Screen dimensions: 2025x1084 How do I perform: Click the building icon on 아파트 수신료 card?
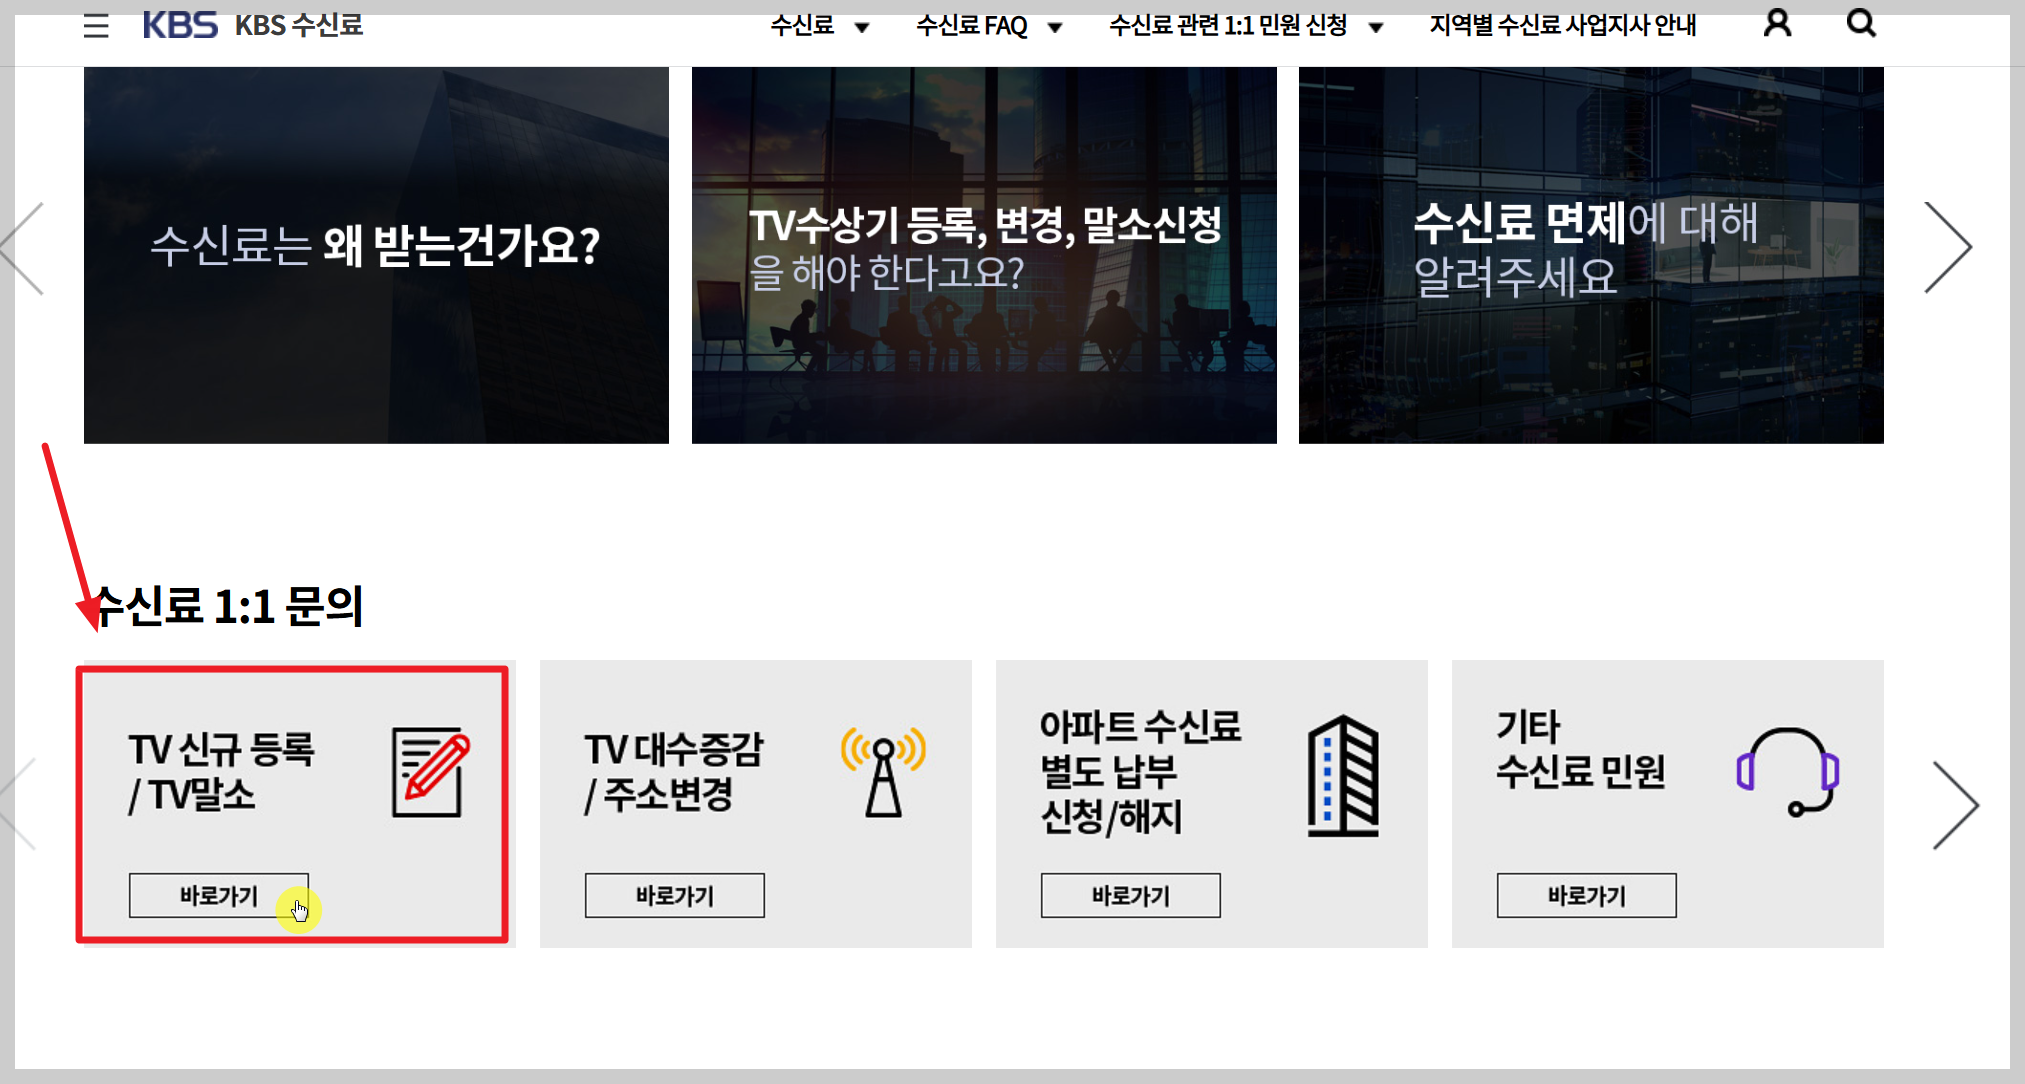(x=1343, y=776)
